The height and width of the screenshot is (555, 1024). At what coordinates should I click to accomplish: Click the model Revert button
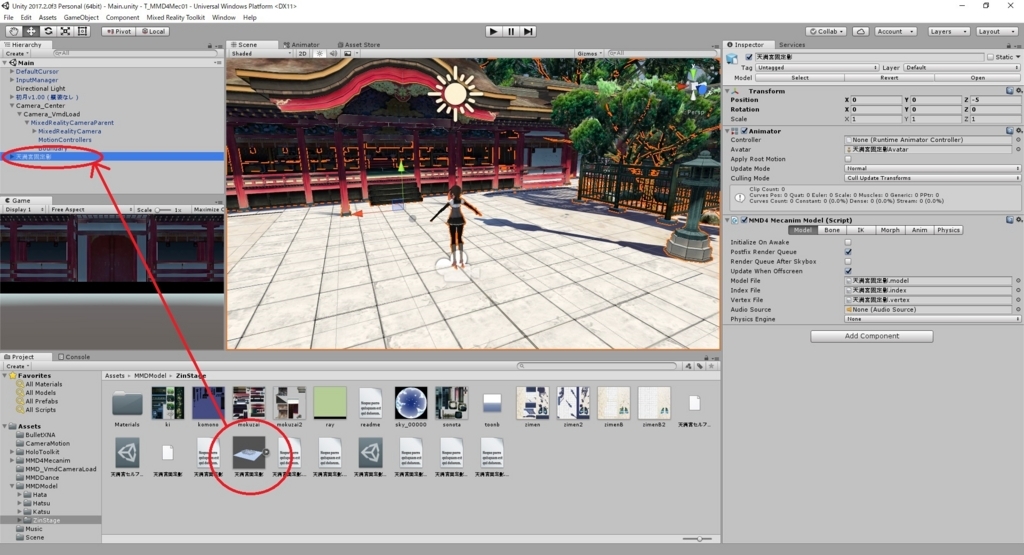pos(889,78)
